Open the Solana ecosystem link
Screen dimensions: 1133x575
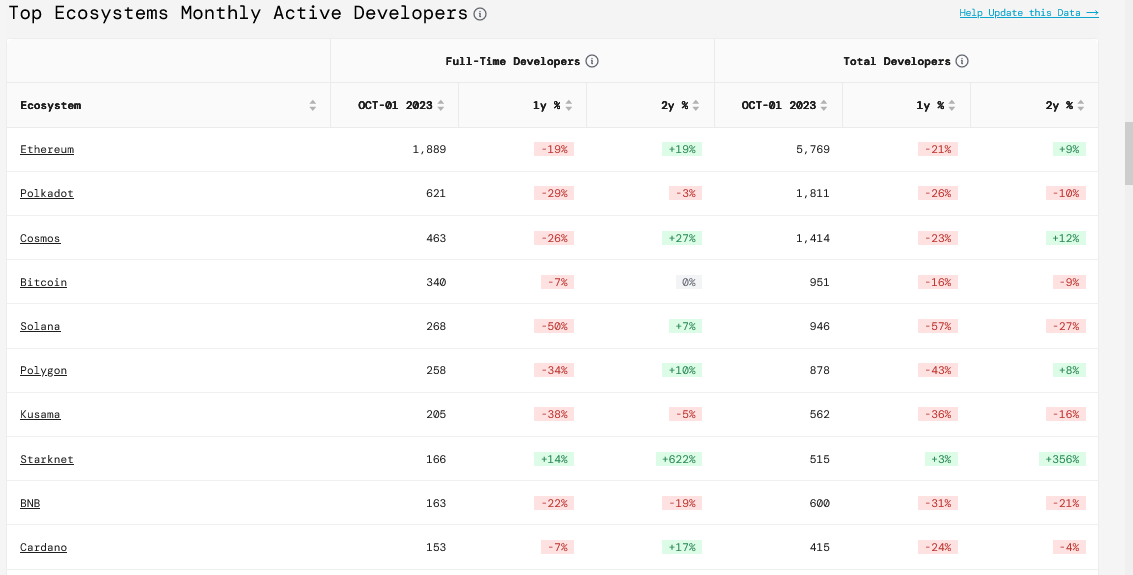(x=40, y=326)
